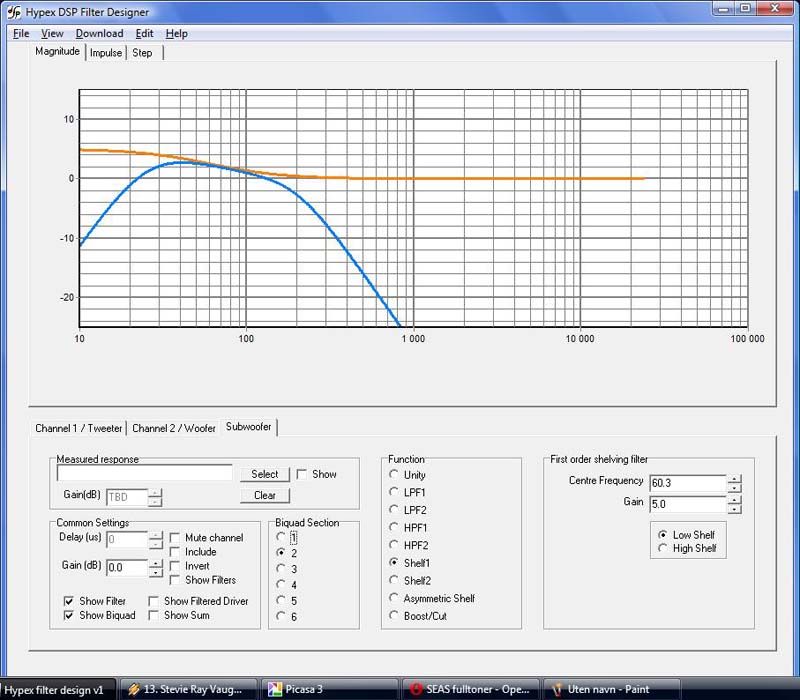Select Biquad Section 6
The image size is (800, 700).
[281, 616]
